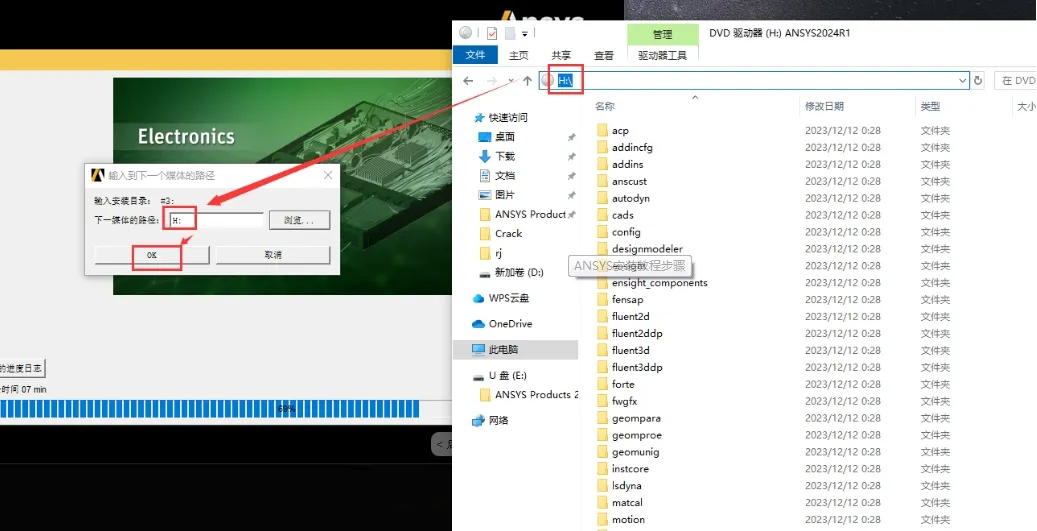
Task: Click the installer's blue progress bar
Action: pyautogui.click(x=209, y=409)
